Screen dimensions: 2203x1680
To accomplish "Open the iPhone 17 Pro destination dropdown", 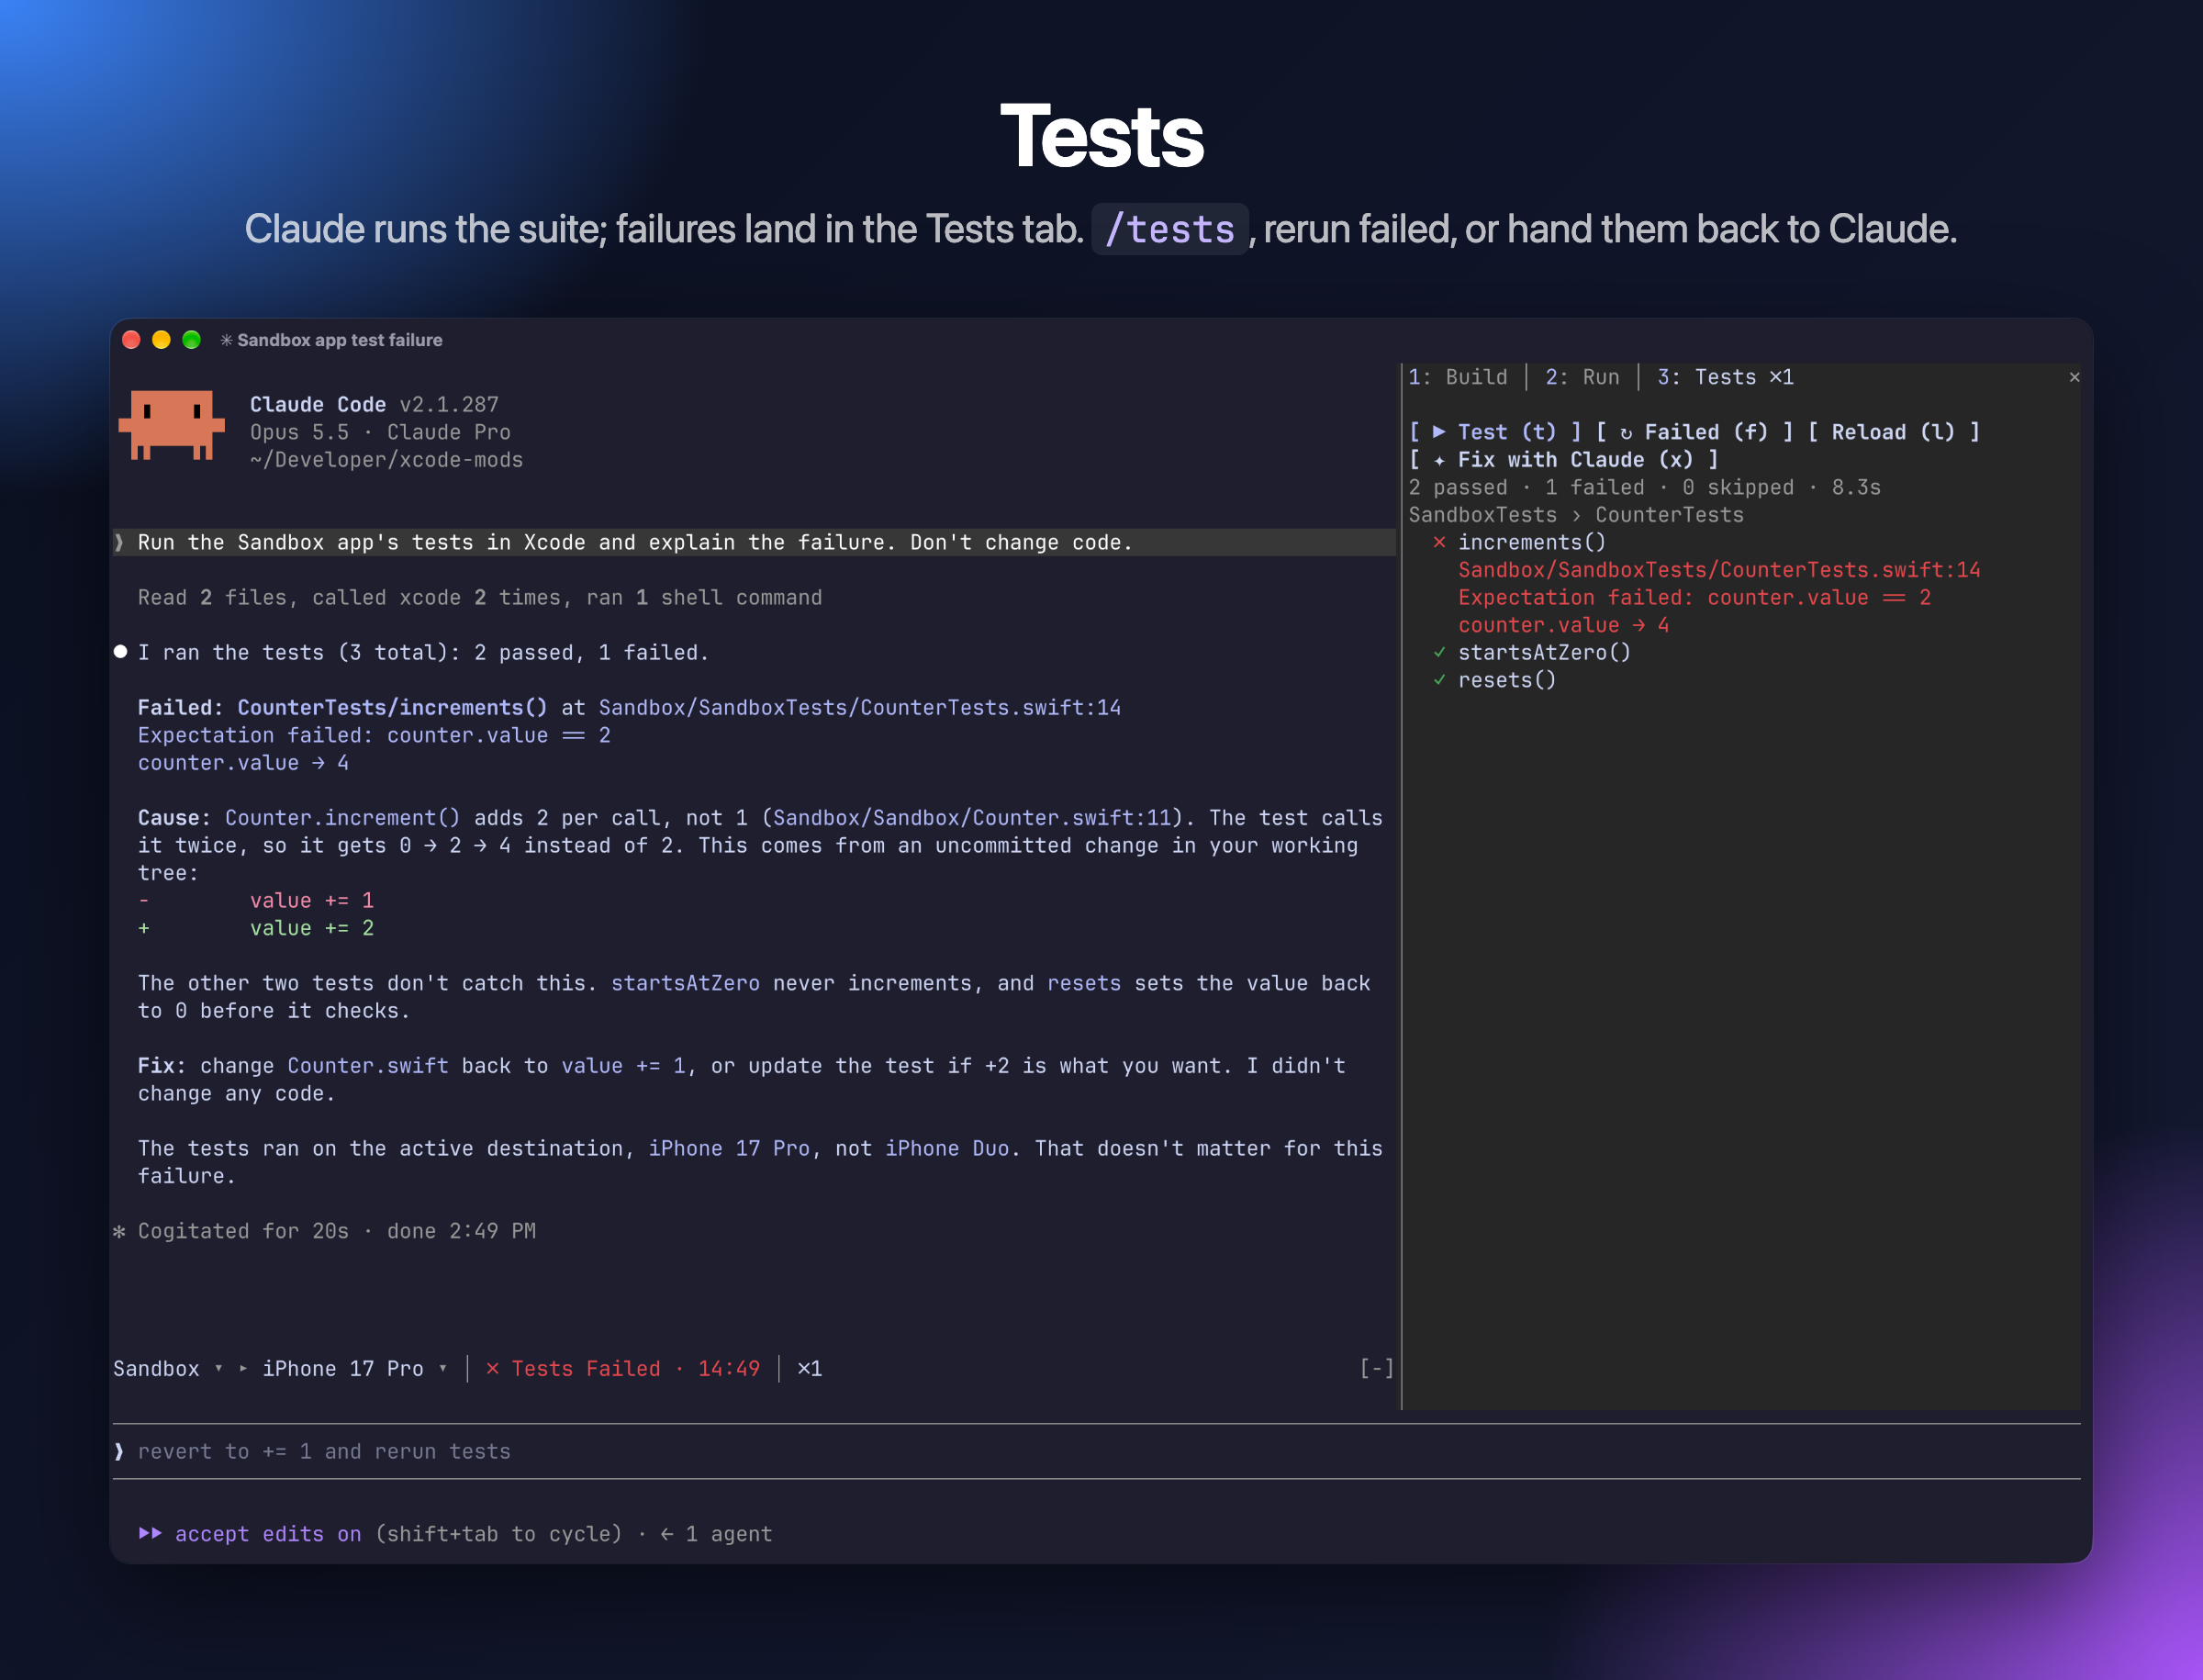I will pyautogui.click(x=354, y=1368).
